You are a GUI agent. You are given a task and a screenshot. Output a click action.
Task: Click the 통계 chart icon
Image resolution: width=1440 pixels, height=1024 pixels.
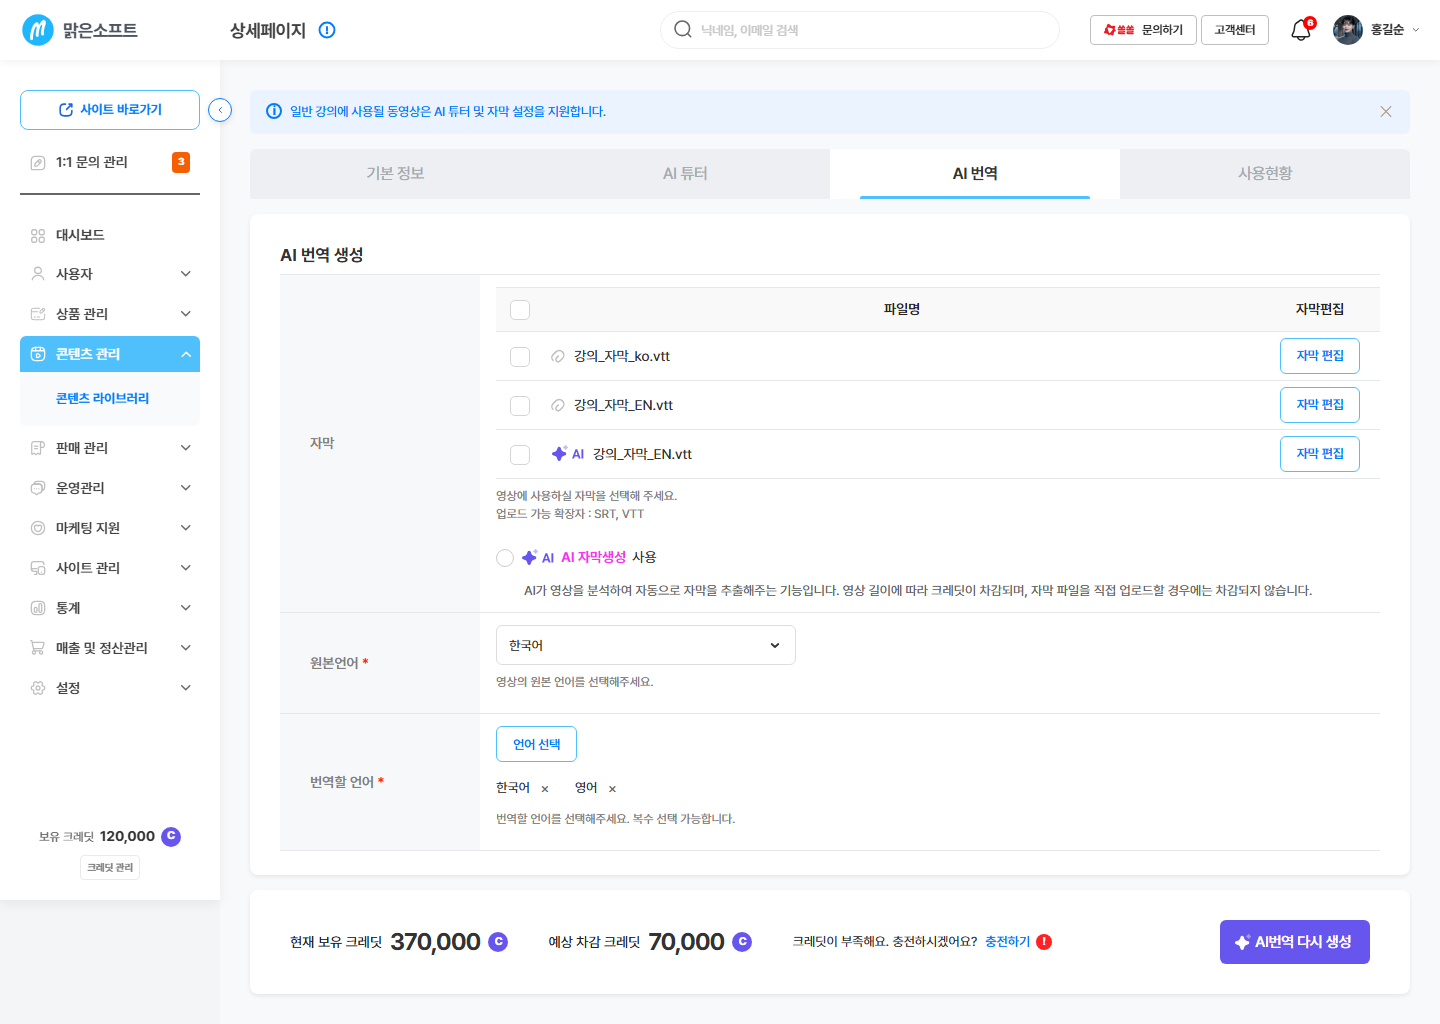pyautogui.click(x=38, y=608)
